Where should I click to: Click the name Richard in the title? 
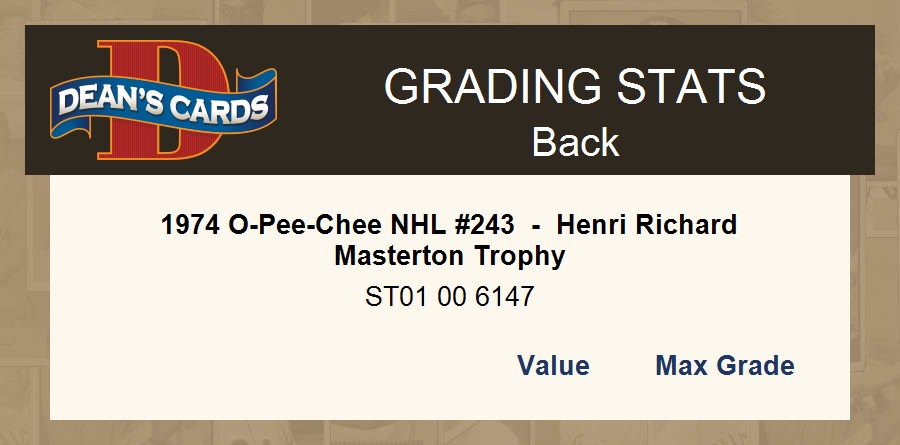[x=690, y=224]
